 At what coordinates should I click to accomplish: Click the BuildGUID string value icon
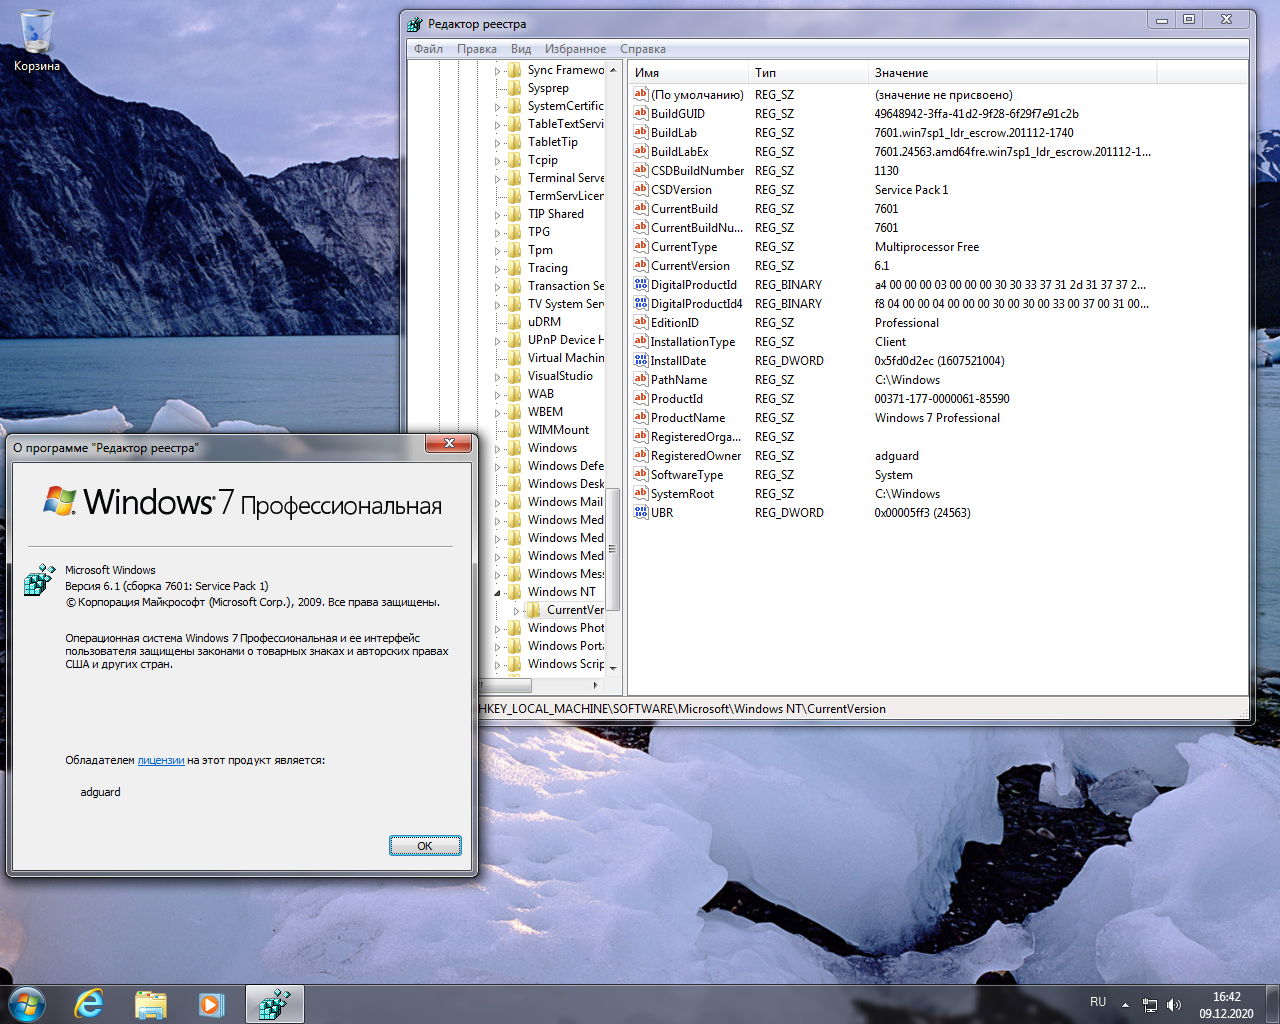[x=641, y=113]
